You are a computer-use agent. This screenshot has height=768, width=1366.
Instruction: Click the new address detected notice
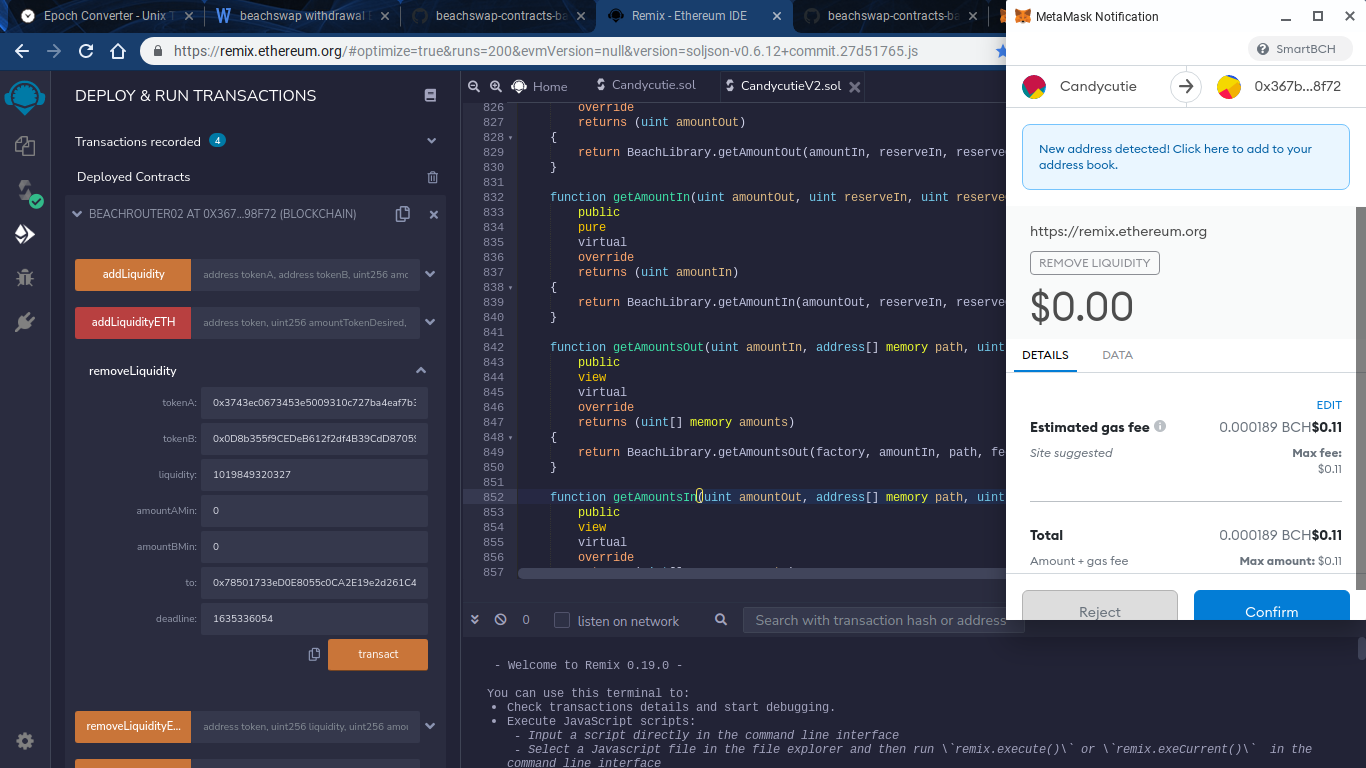click(1186, 157)
